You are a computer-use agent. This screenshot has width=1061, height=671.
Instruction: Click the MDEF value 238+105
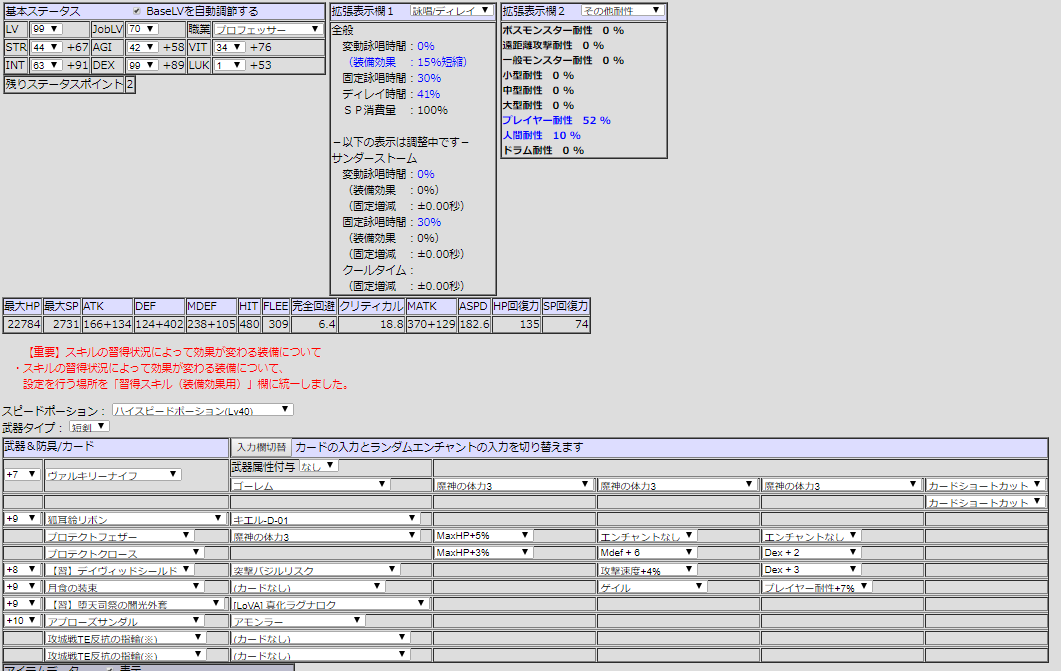211,324
